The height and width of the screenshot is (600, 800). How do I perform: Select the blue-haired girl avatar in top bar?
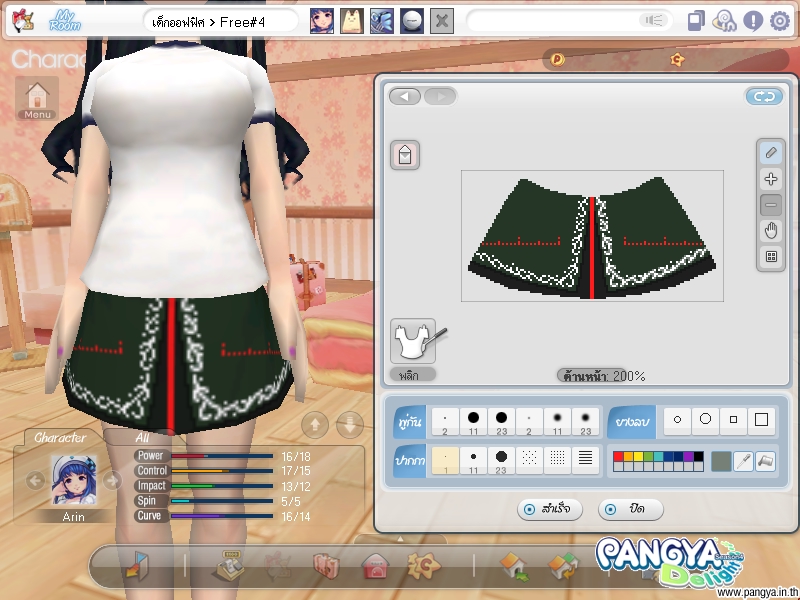[322, 21]
